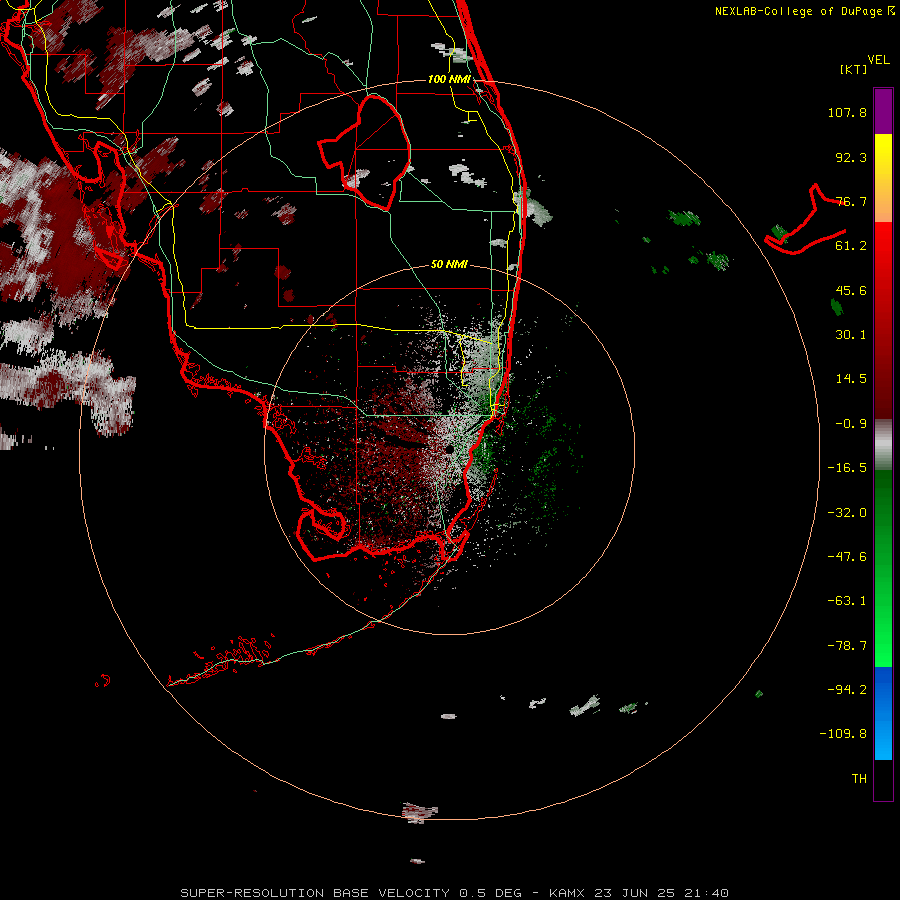The image size is (900, 900).
Task: Click the TH legend label
Action: click(x=859, y=779)
